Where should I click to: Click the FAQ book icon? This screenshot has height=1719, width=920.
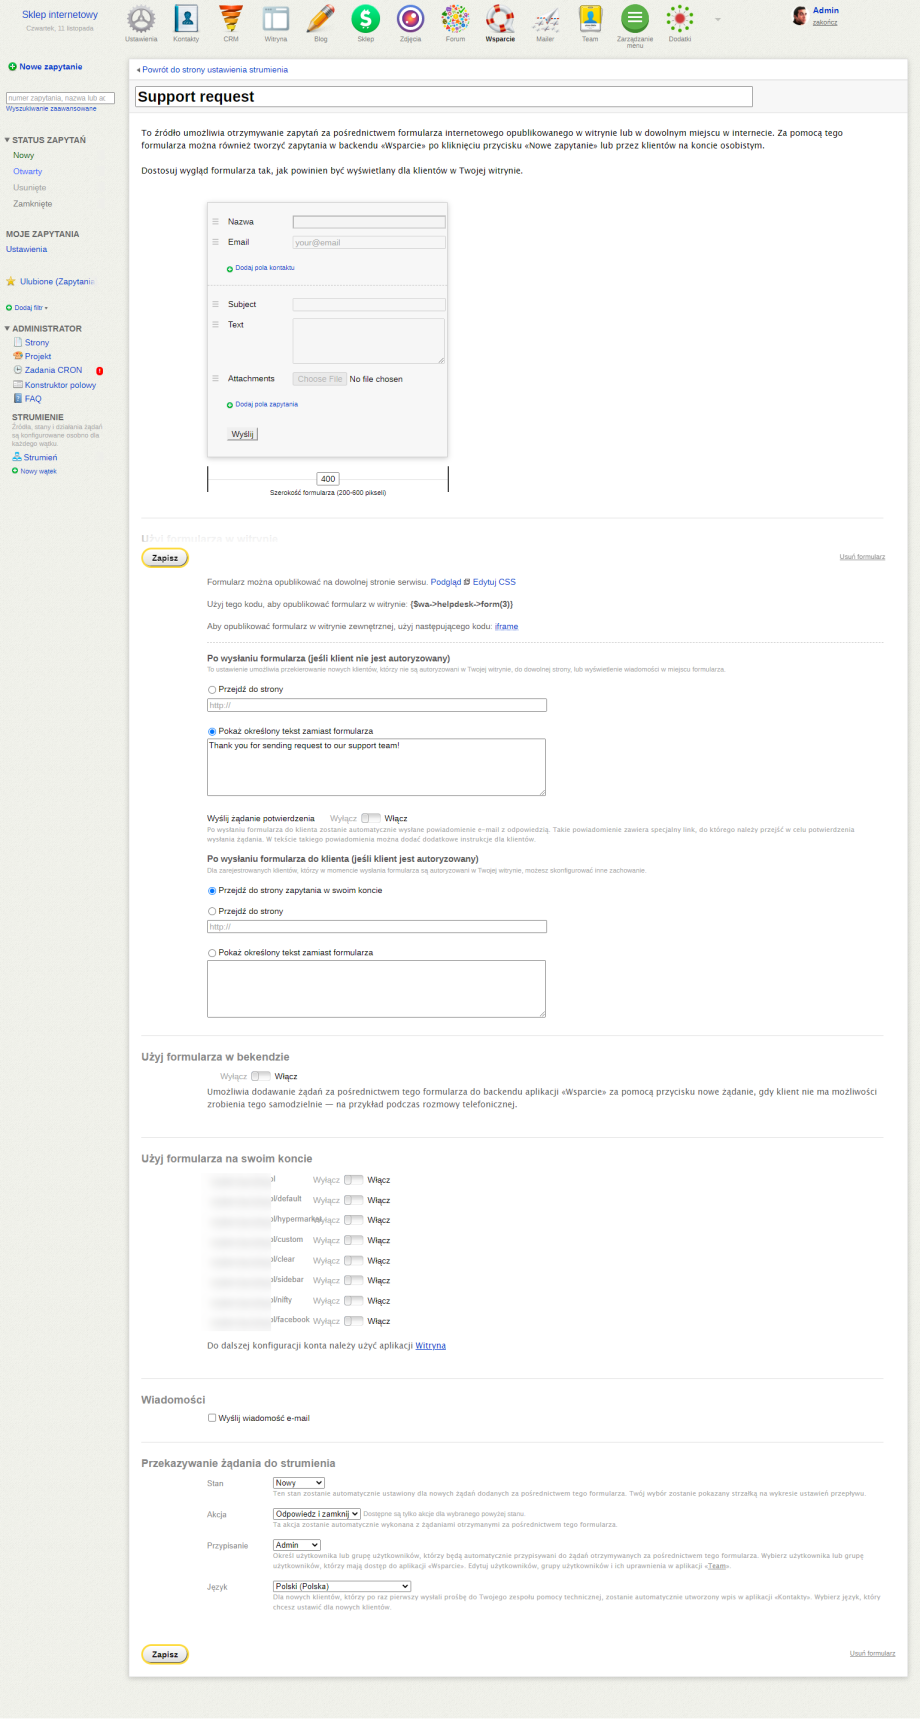pyautogui.click(x=18, y=398)
